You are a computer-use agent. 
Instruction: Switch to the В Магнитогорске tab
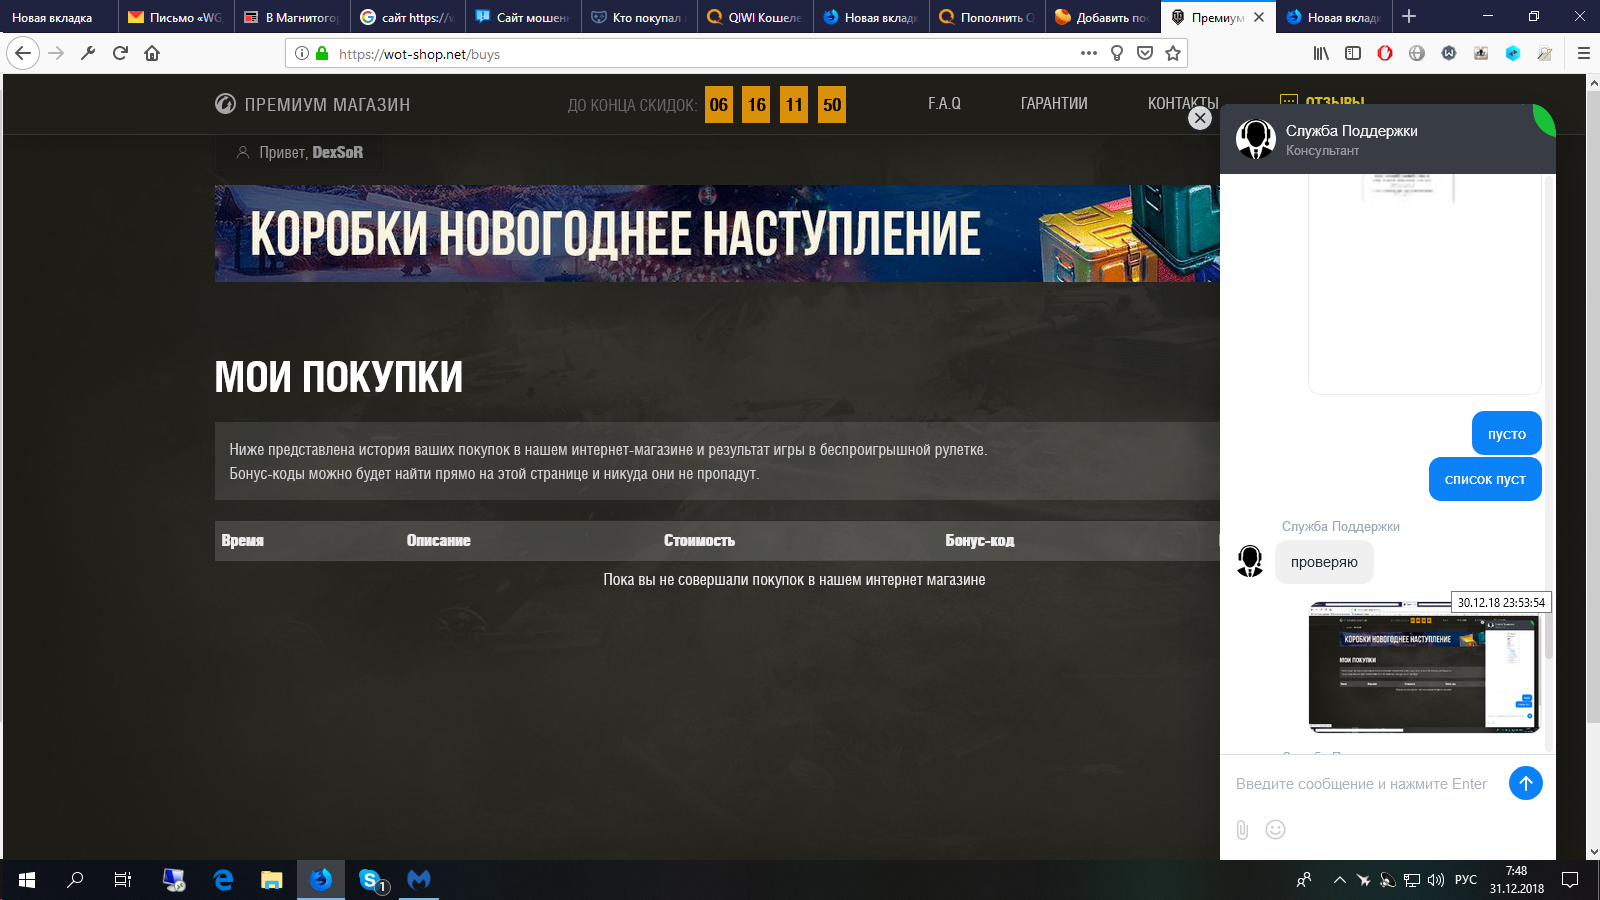(291, 17)
